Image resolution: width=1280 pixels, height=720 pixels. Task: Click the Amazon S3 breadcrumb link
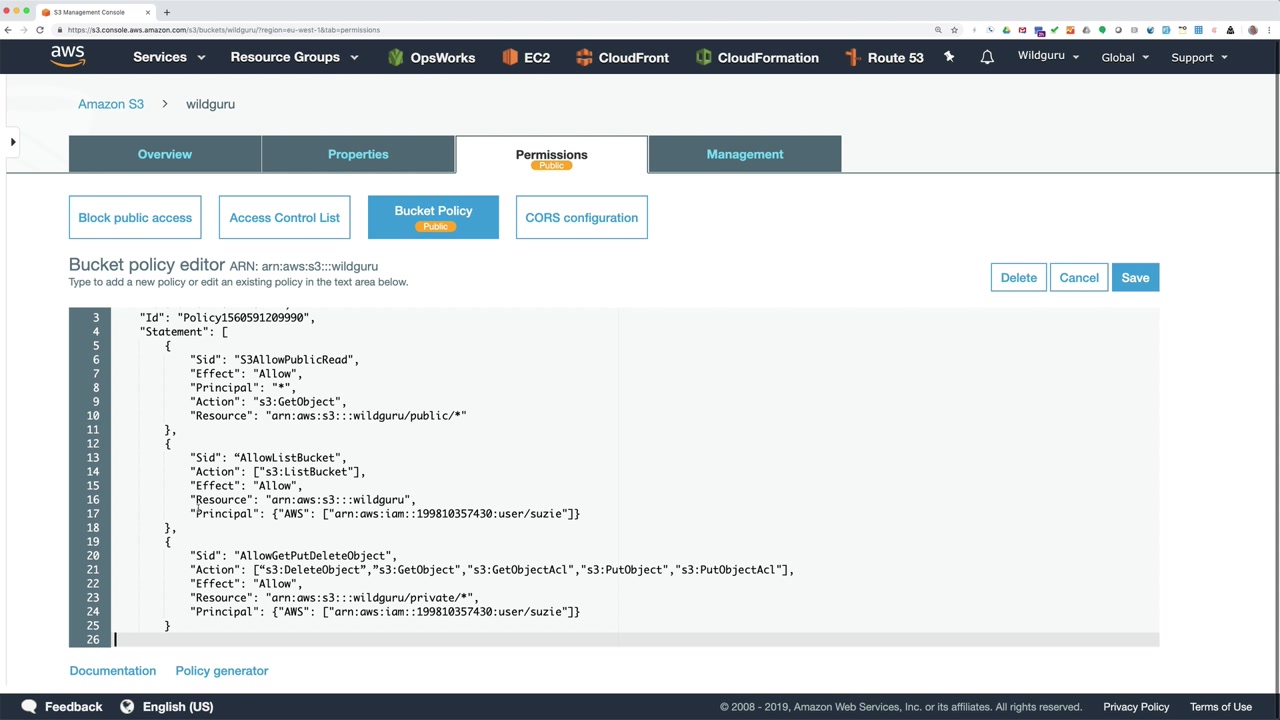click(111, 104)
